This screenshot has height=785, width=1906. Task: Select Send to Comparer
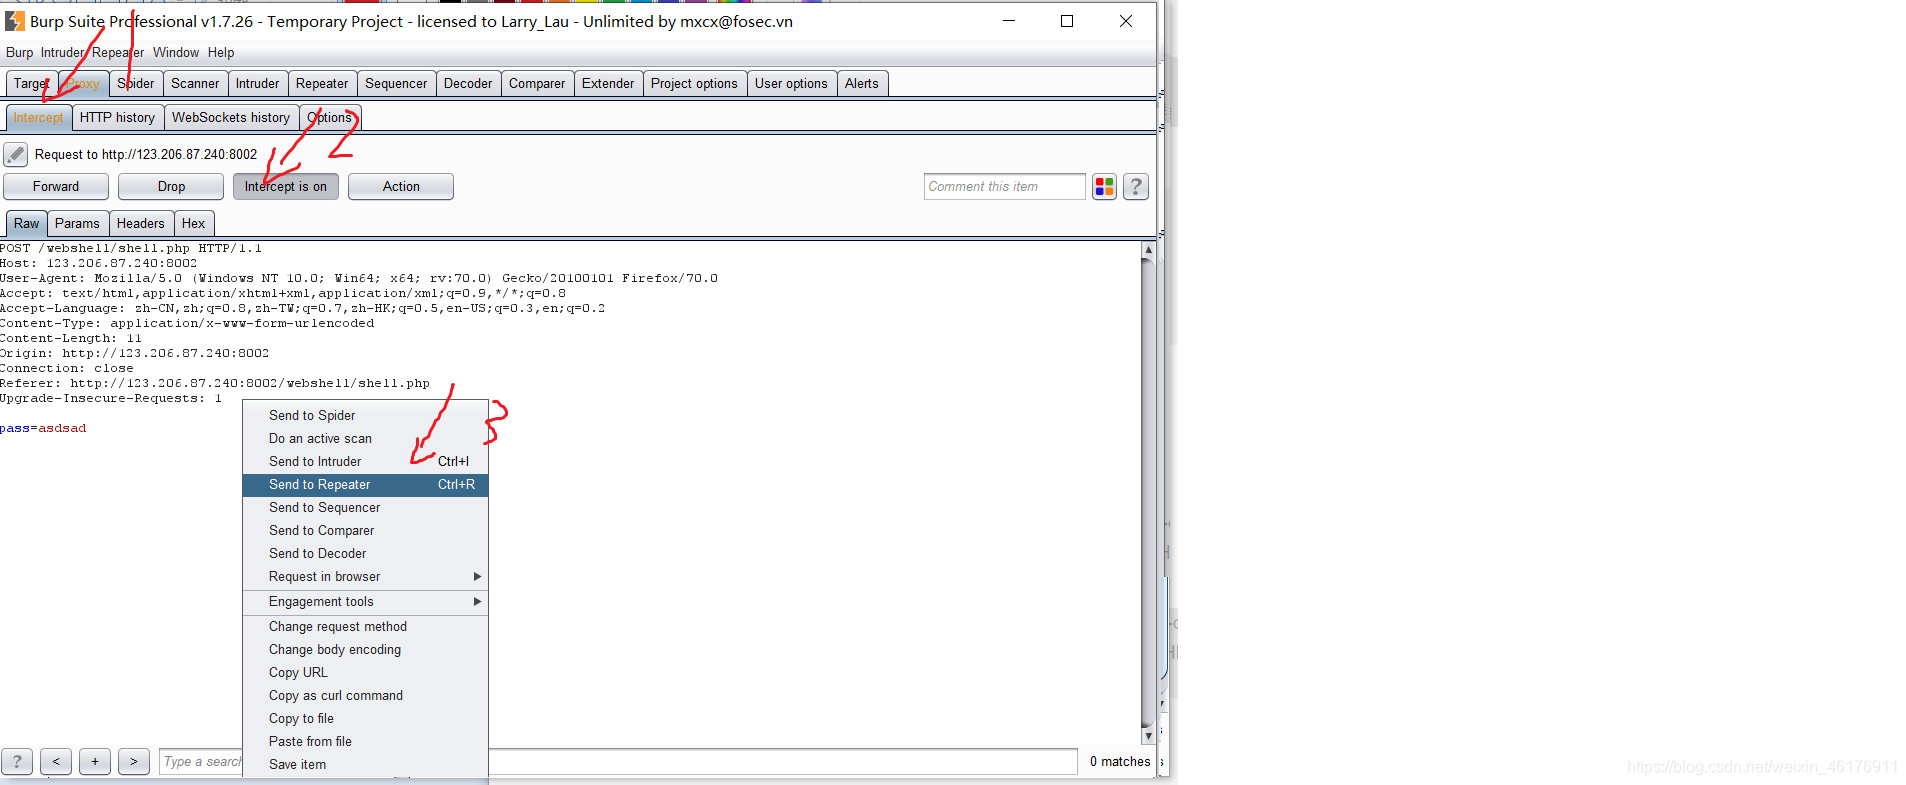tap(365, 531)
